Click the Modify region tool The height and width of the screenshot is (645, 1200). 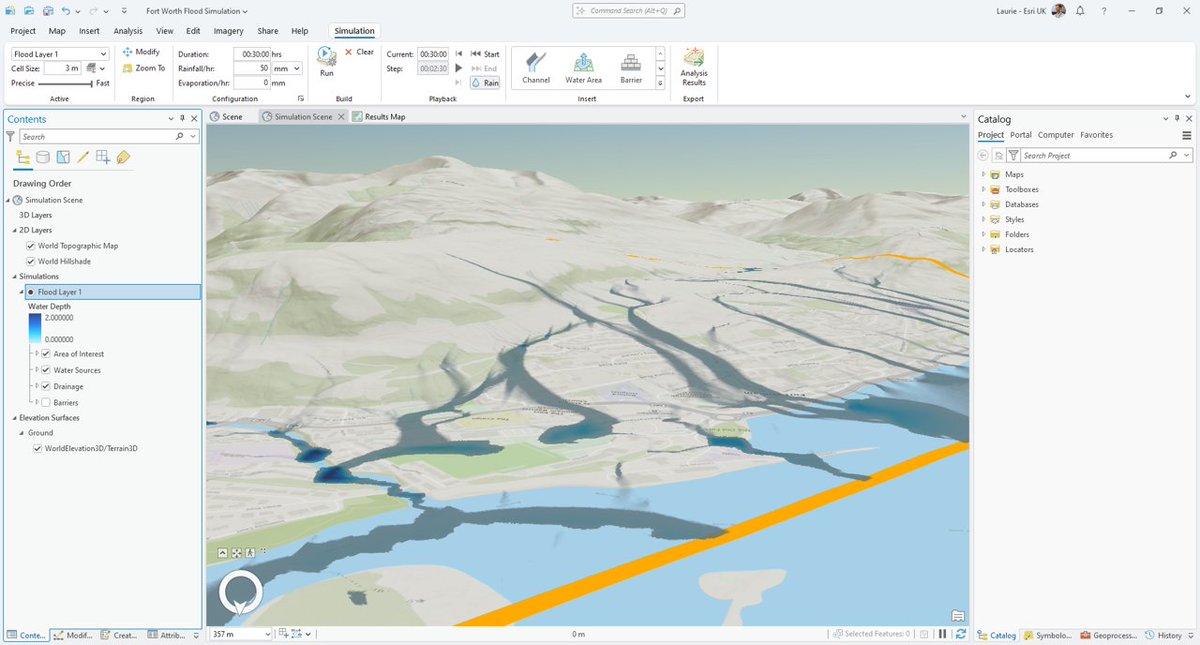(141, 52)
